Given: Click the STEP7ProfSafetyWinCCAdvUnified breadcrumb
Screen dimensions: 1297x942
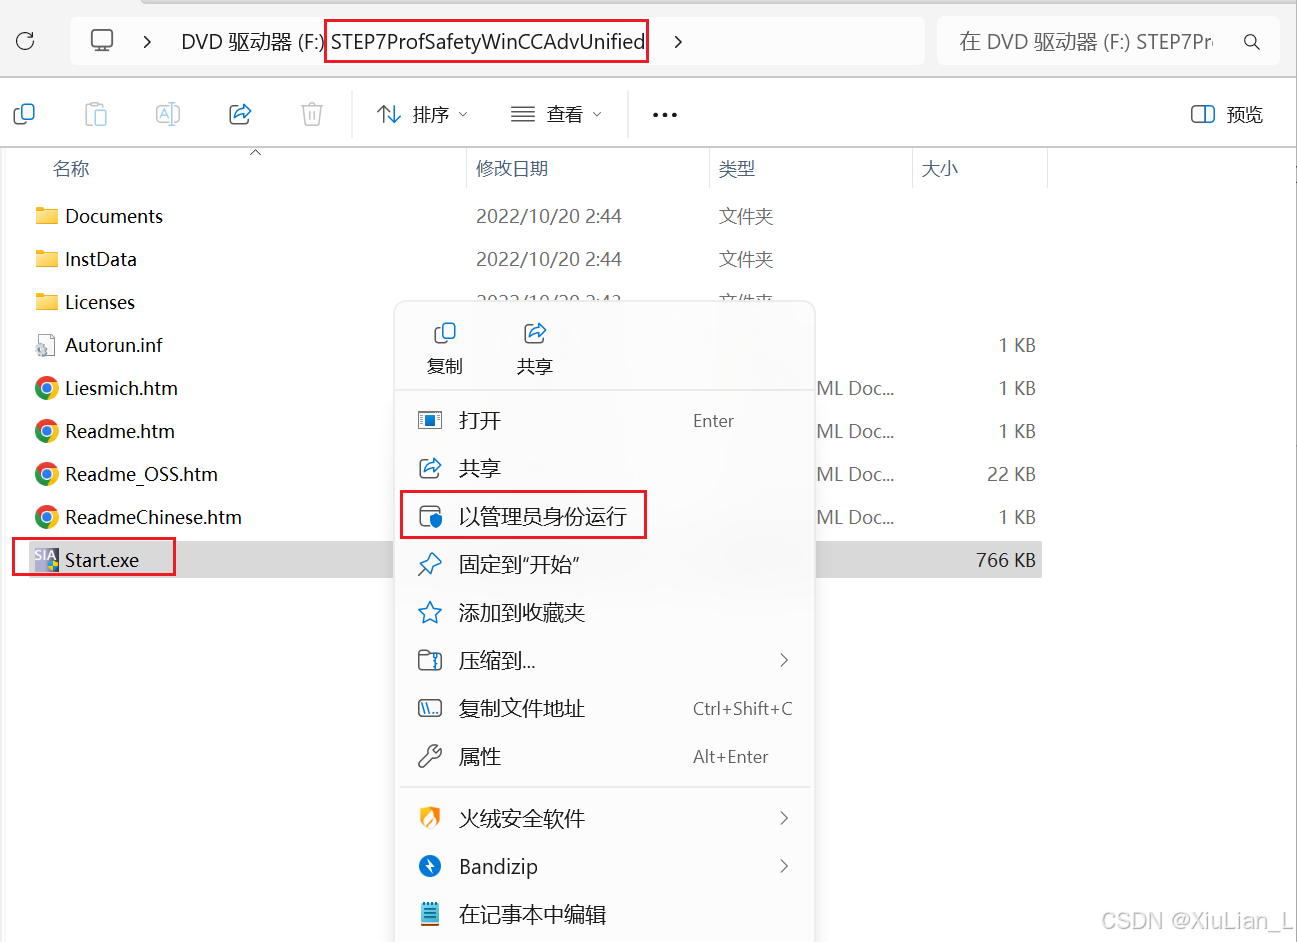Looking at the screenshot, I should coord(488,42).
